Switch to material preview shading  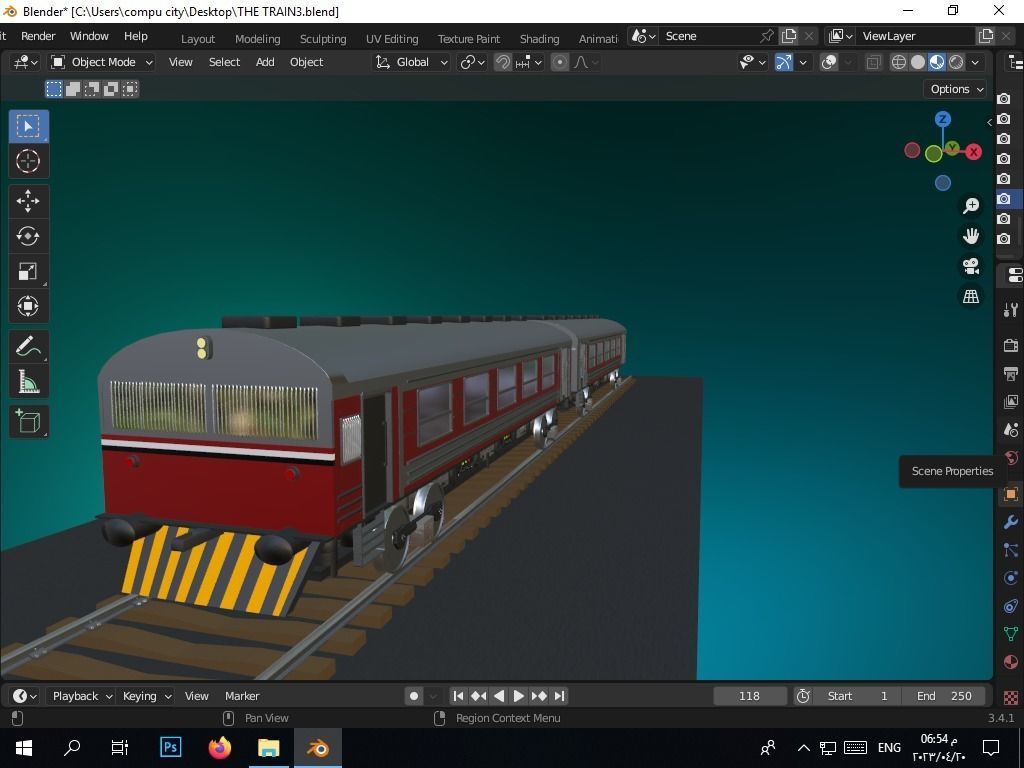(x=936, y=62)
